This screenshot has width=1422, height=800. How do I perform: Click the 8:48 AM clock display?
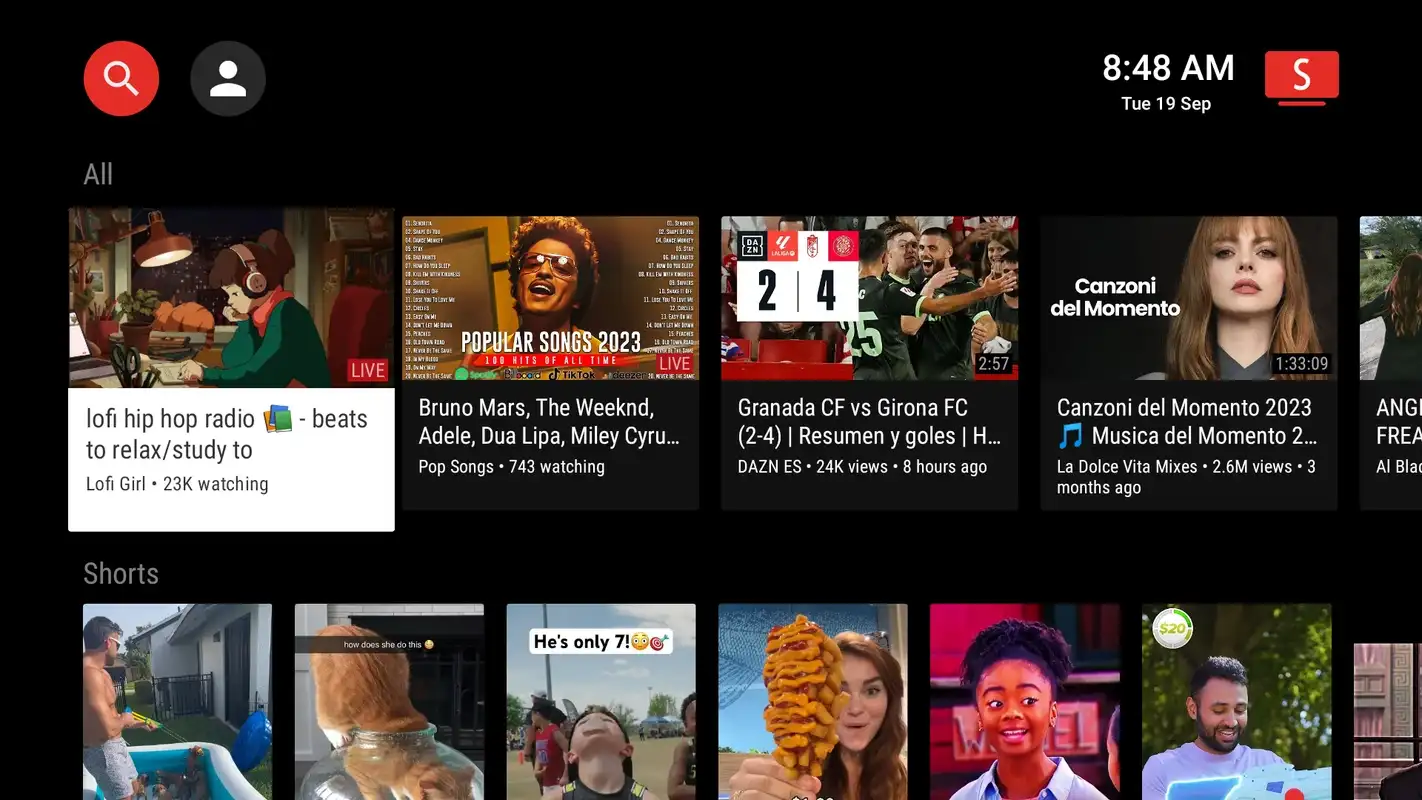tap(1167, 69)
